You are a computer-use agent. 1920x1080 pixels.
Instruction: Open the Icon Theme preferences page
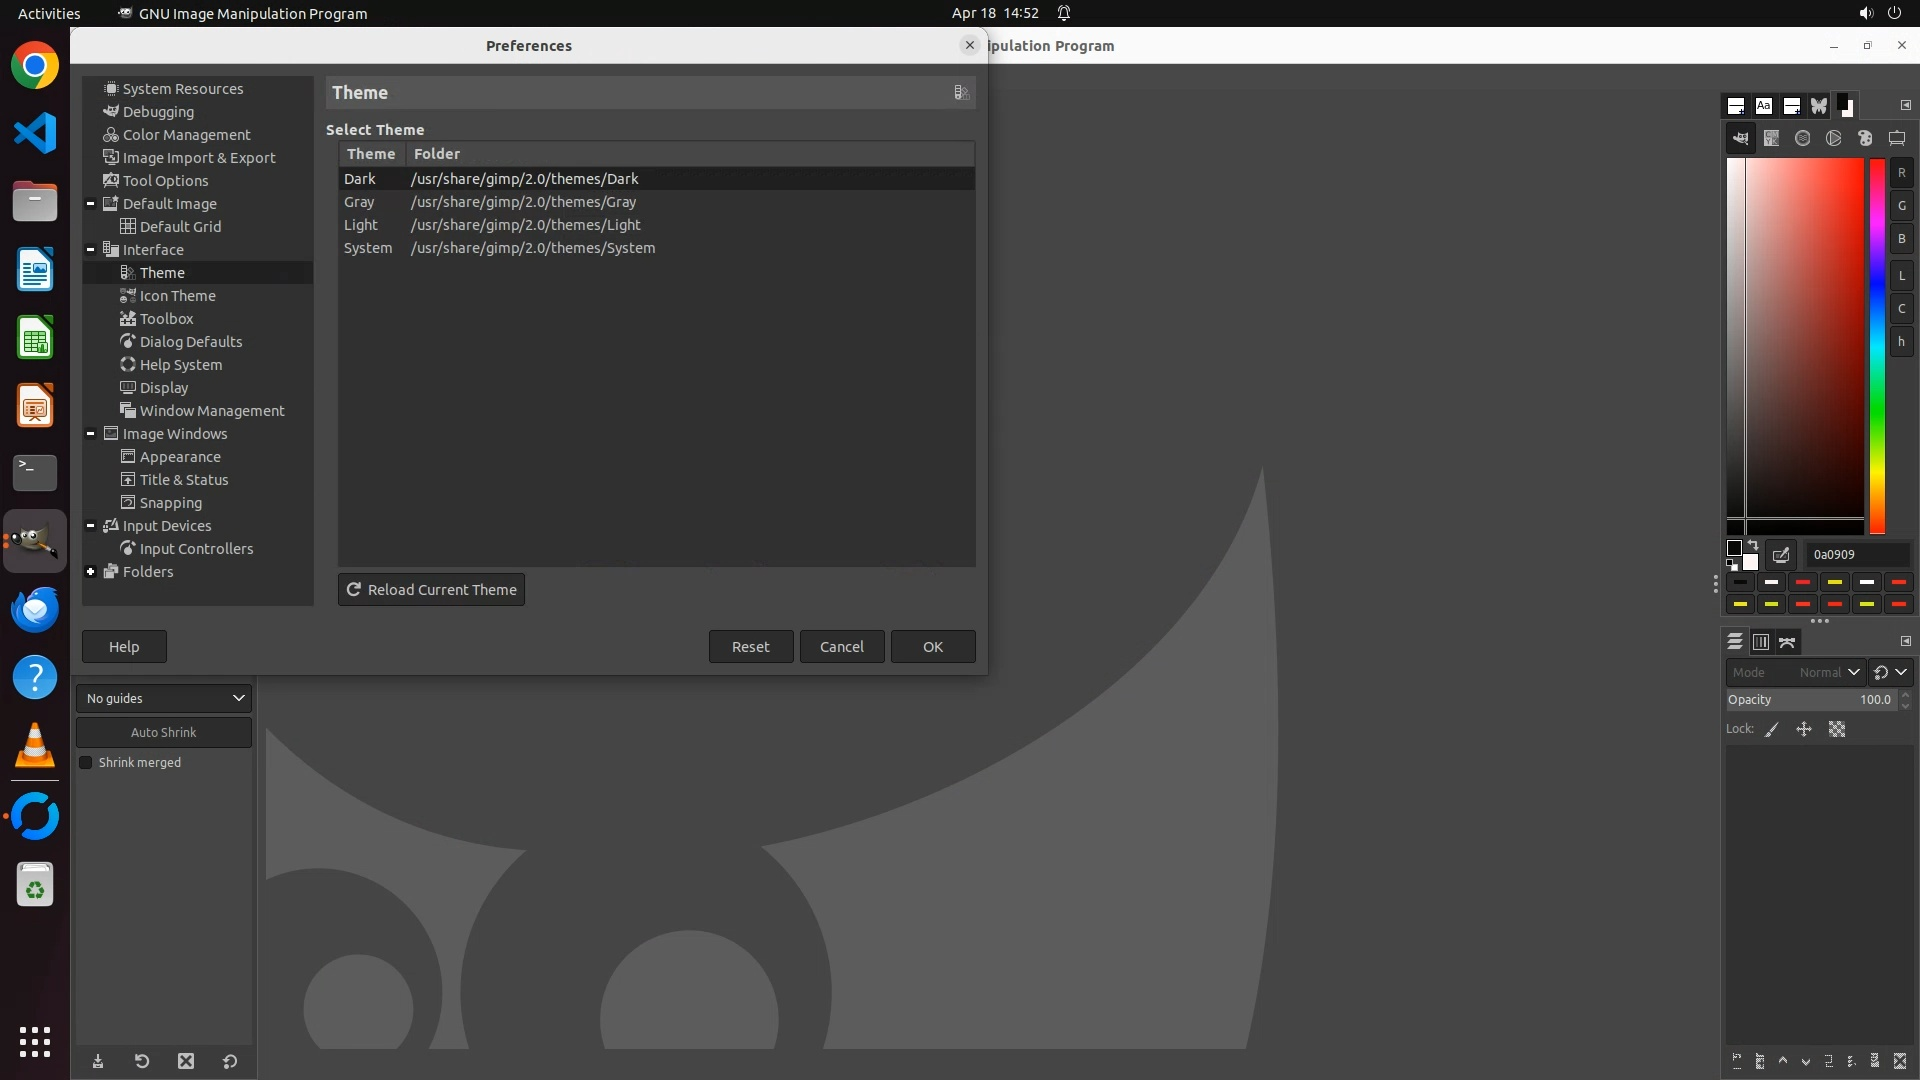pos(177,296)
